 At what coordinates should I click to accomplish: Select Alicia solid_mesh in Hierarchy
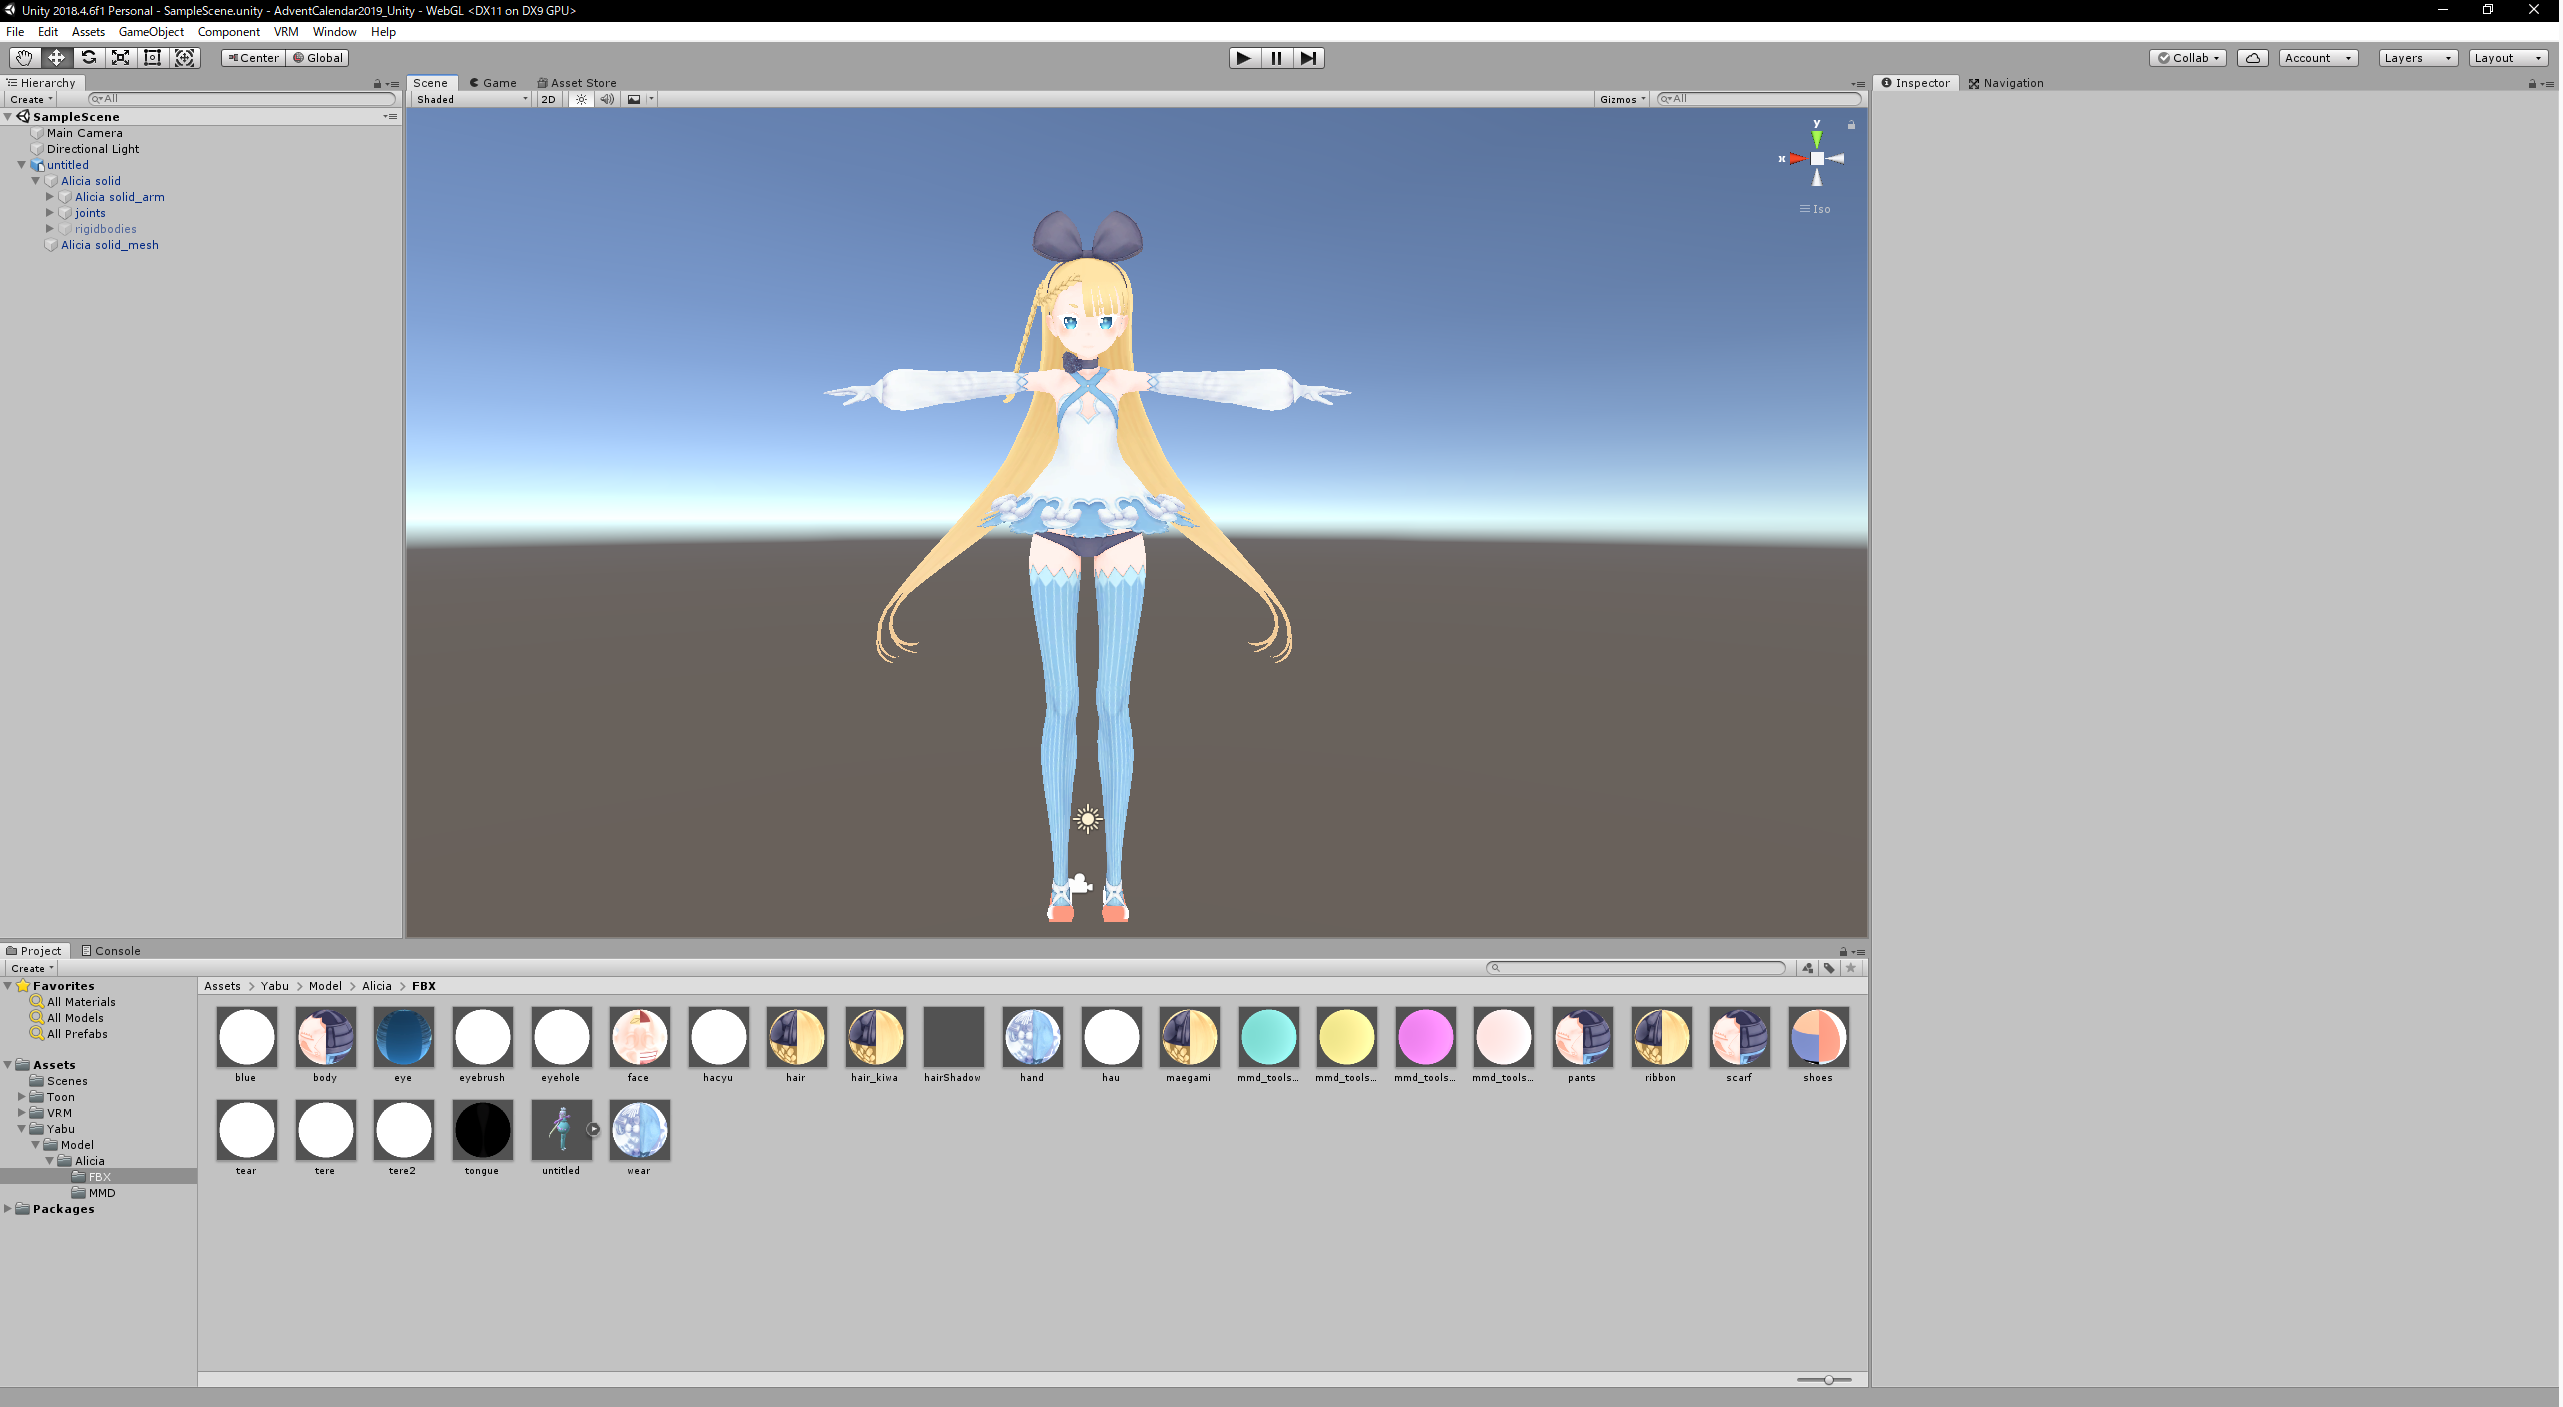109,245
